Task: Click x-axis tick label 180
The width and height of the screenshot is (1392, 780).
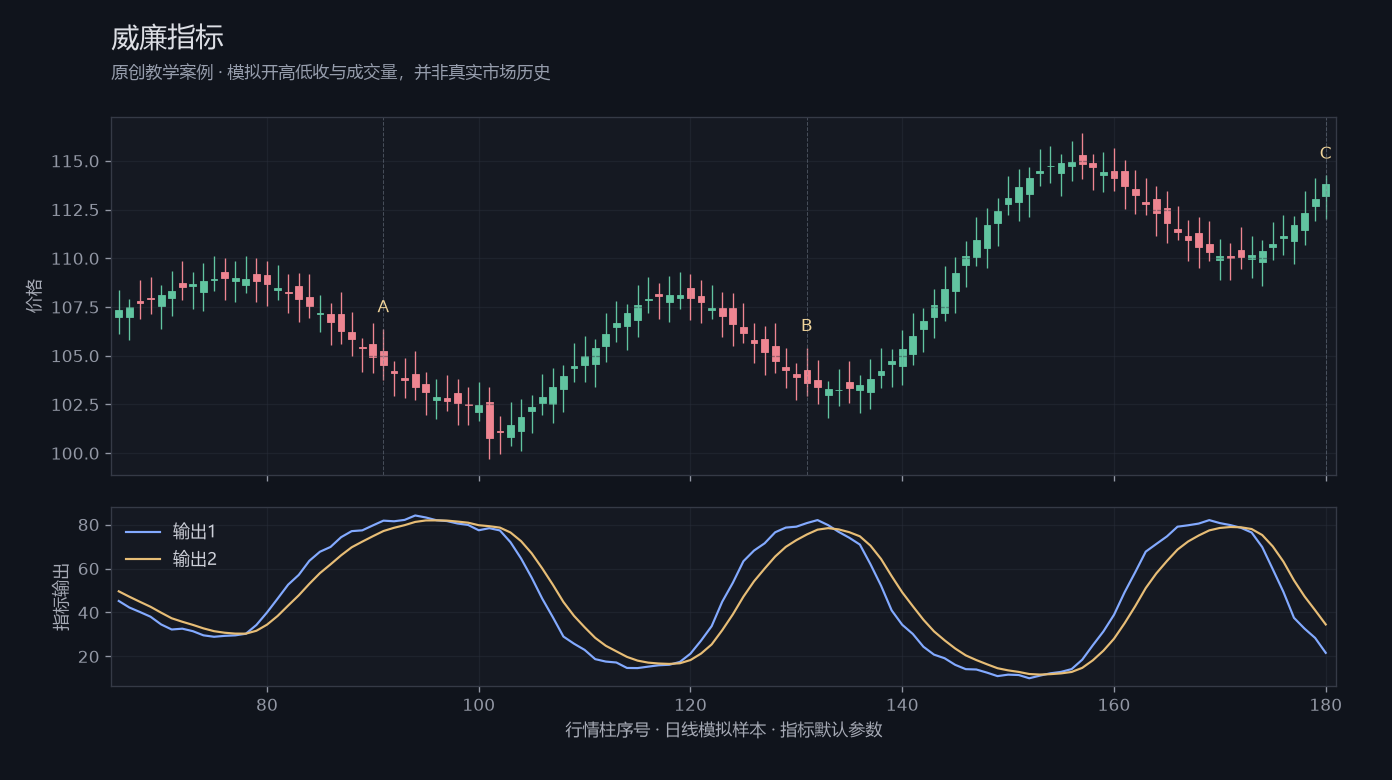Action: click(x=1326, y=704)
